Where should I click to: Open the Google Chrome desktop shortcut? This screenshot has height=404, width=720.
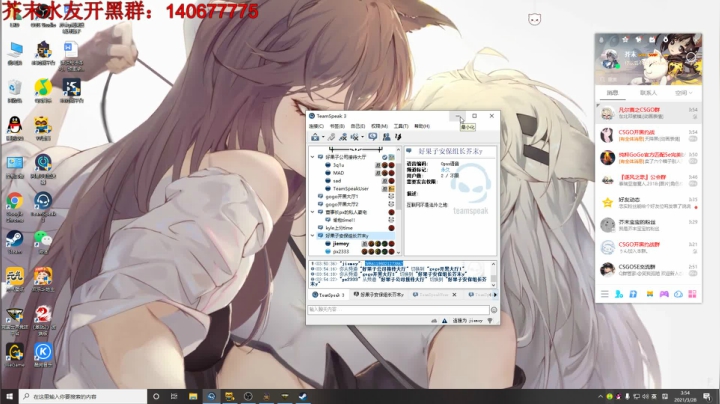coord(15,206)
